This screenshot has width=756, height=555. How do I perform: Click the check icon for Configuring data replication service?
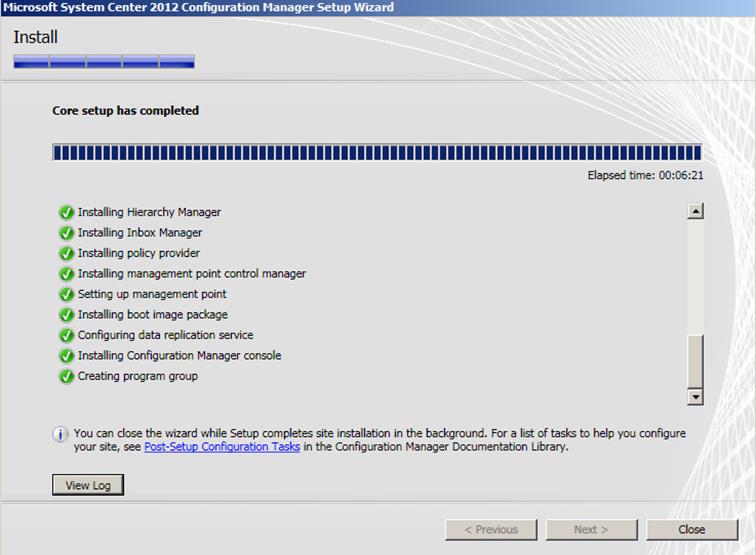point(66,336)
